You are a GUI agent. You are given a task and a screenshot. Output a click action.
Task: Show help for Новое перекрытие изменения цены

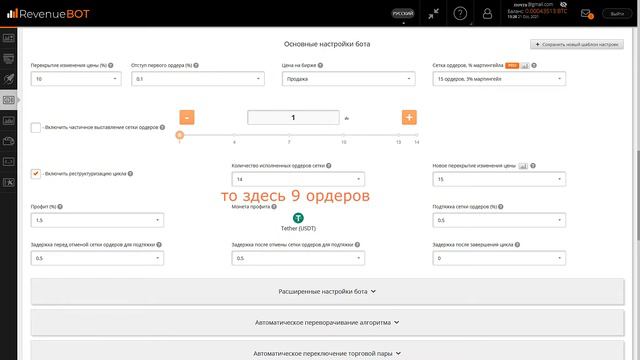point(533,166)
